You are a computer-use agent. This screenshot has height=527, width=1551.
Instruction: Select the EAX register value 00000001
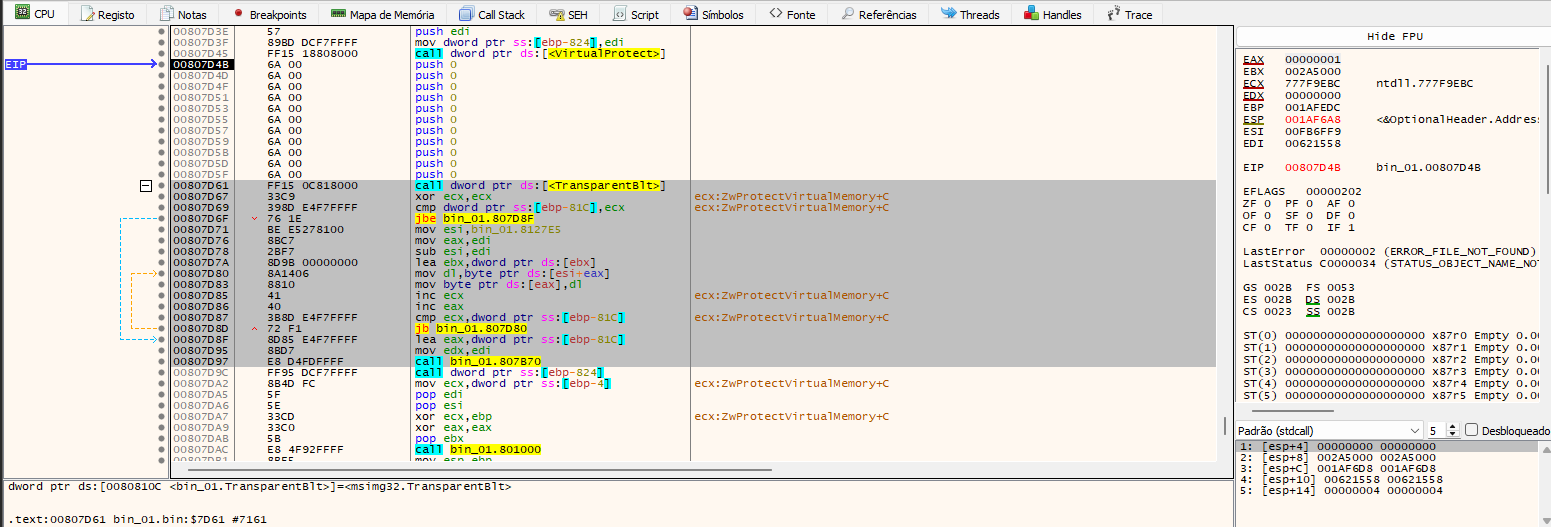[x=1313, y=59]
